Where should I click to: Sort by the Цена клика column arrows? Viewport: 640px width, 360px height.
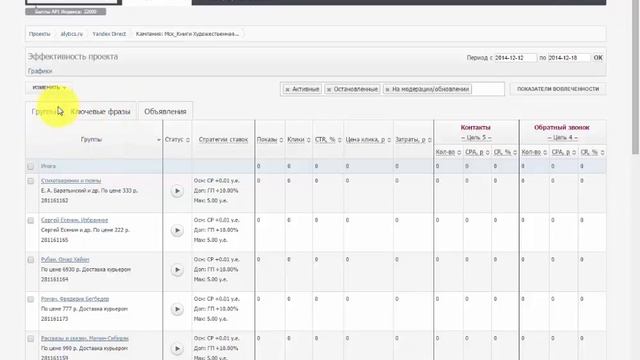tap(389, 140)
